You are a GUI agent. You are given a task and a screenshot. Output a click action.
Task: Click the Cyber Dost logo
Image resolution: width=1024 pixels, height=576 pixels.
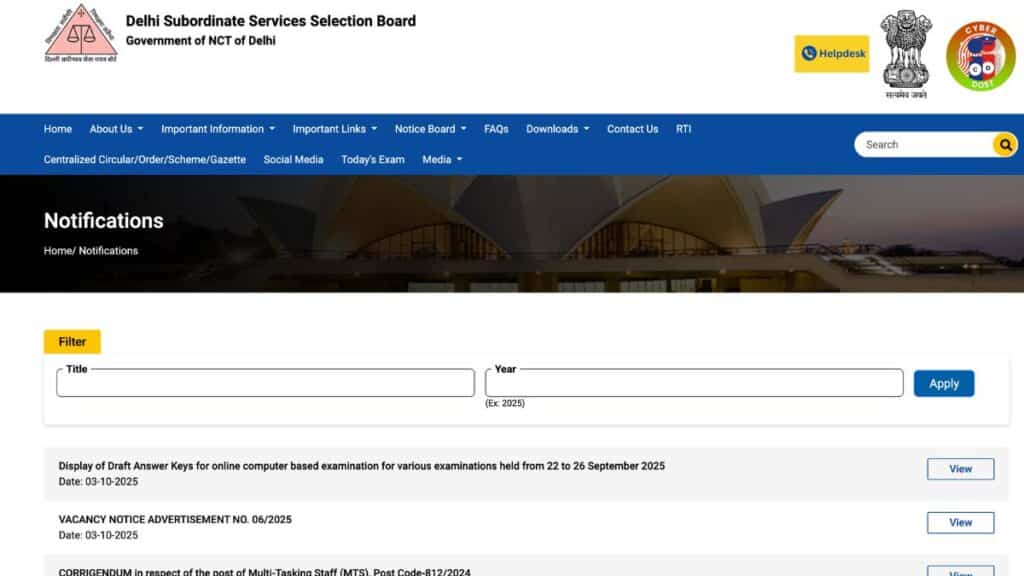point(980,56)
